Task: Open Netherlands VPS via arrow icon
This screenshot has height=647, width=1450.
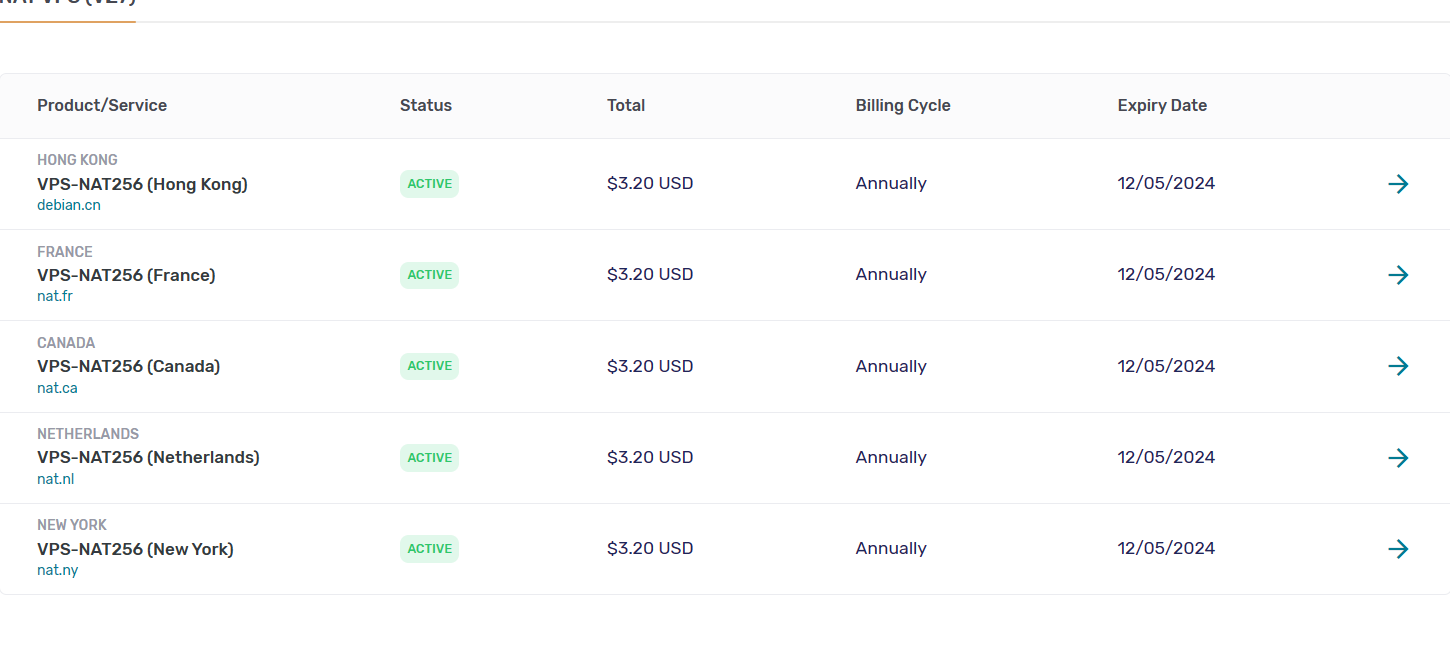Action: coord(1398,458)
